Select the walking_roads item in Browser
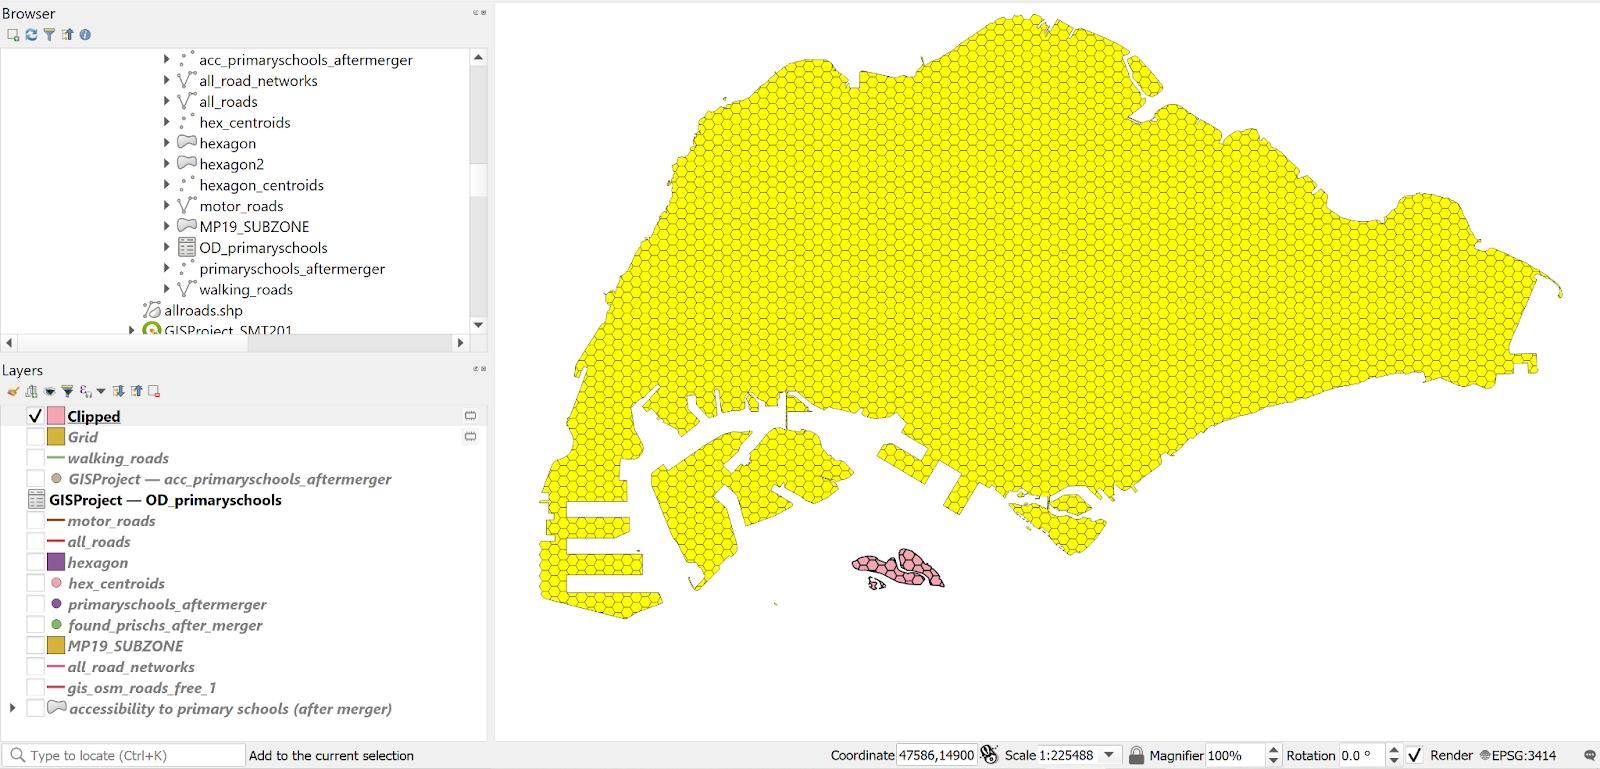The width and height of the screenshot is (1600, 769). [x=245, y=290]
